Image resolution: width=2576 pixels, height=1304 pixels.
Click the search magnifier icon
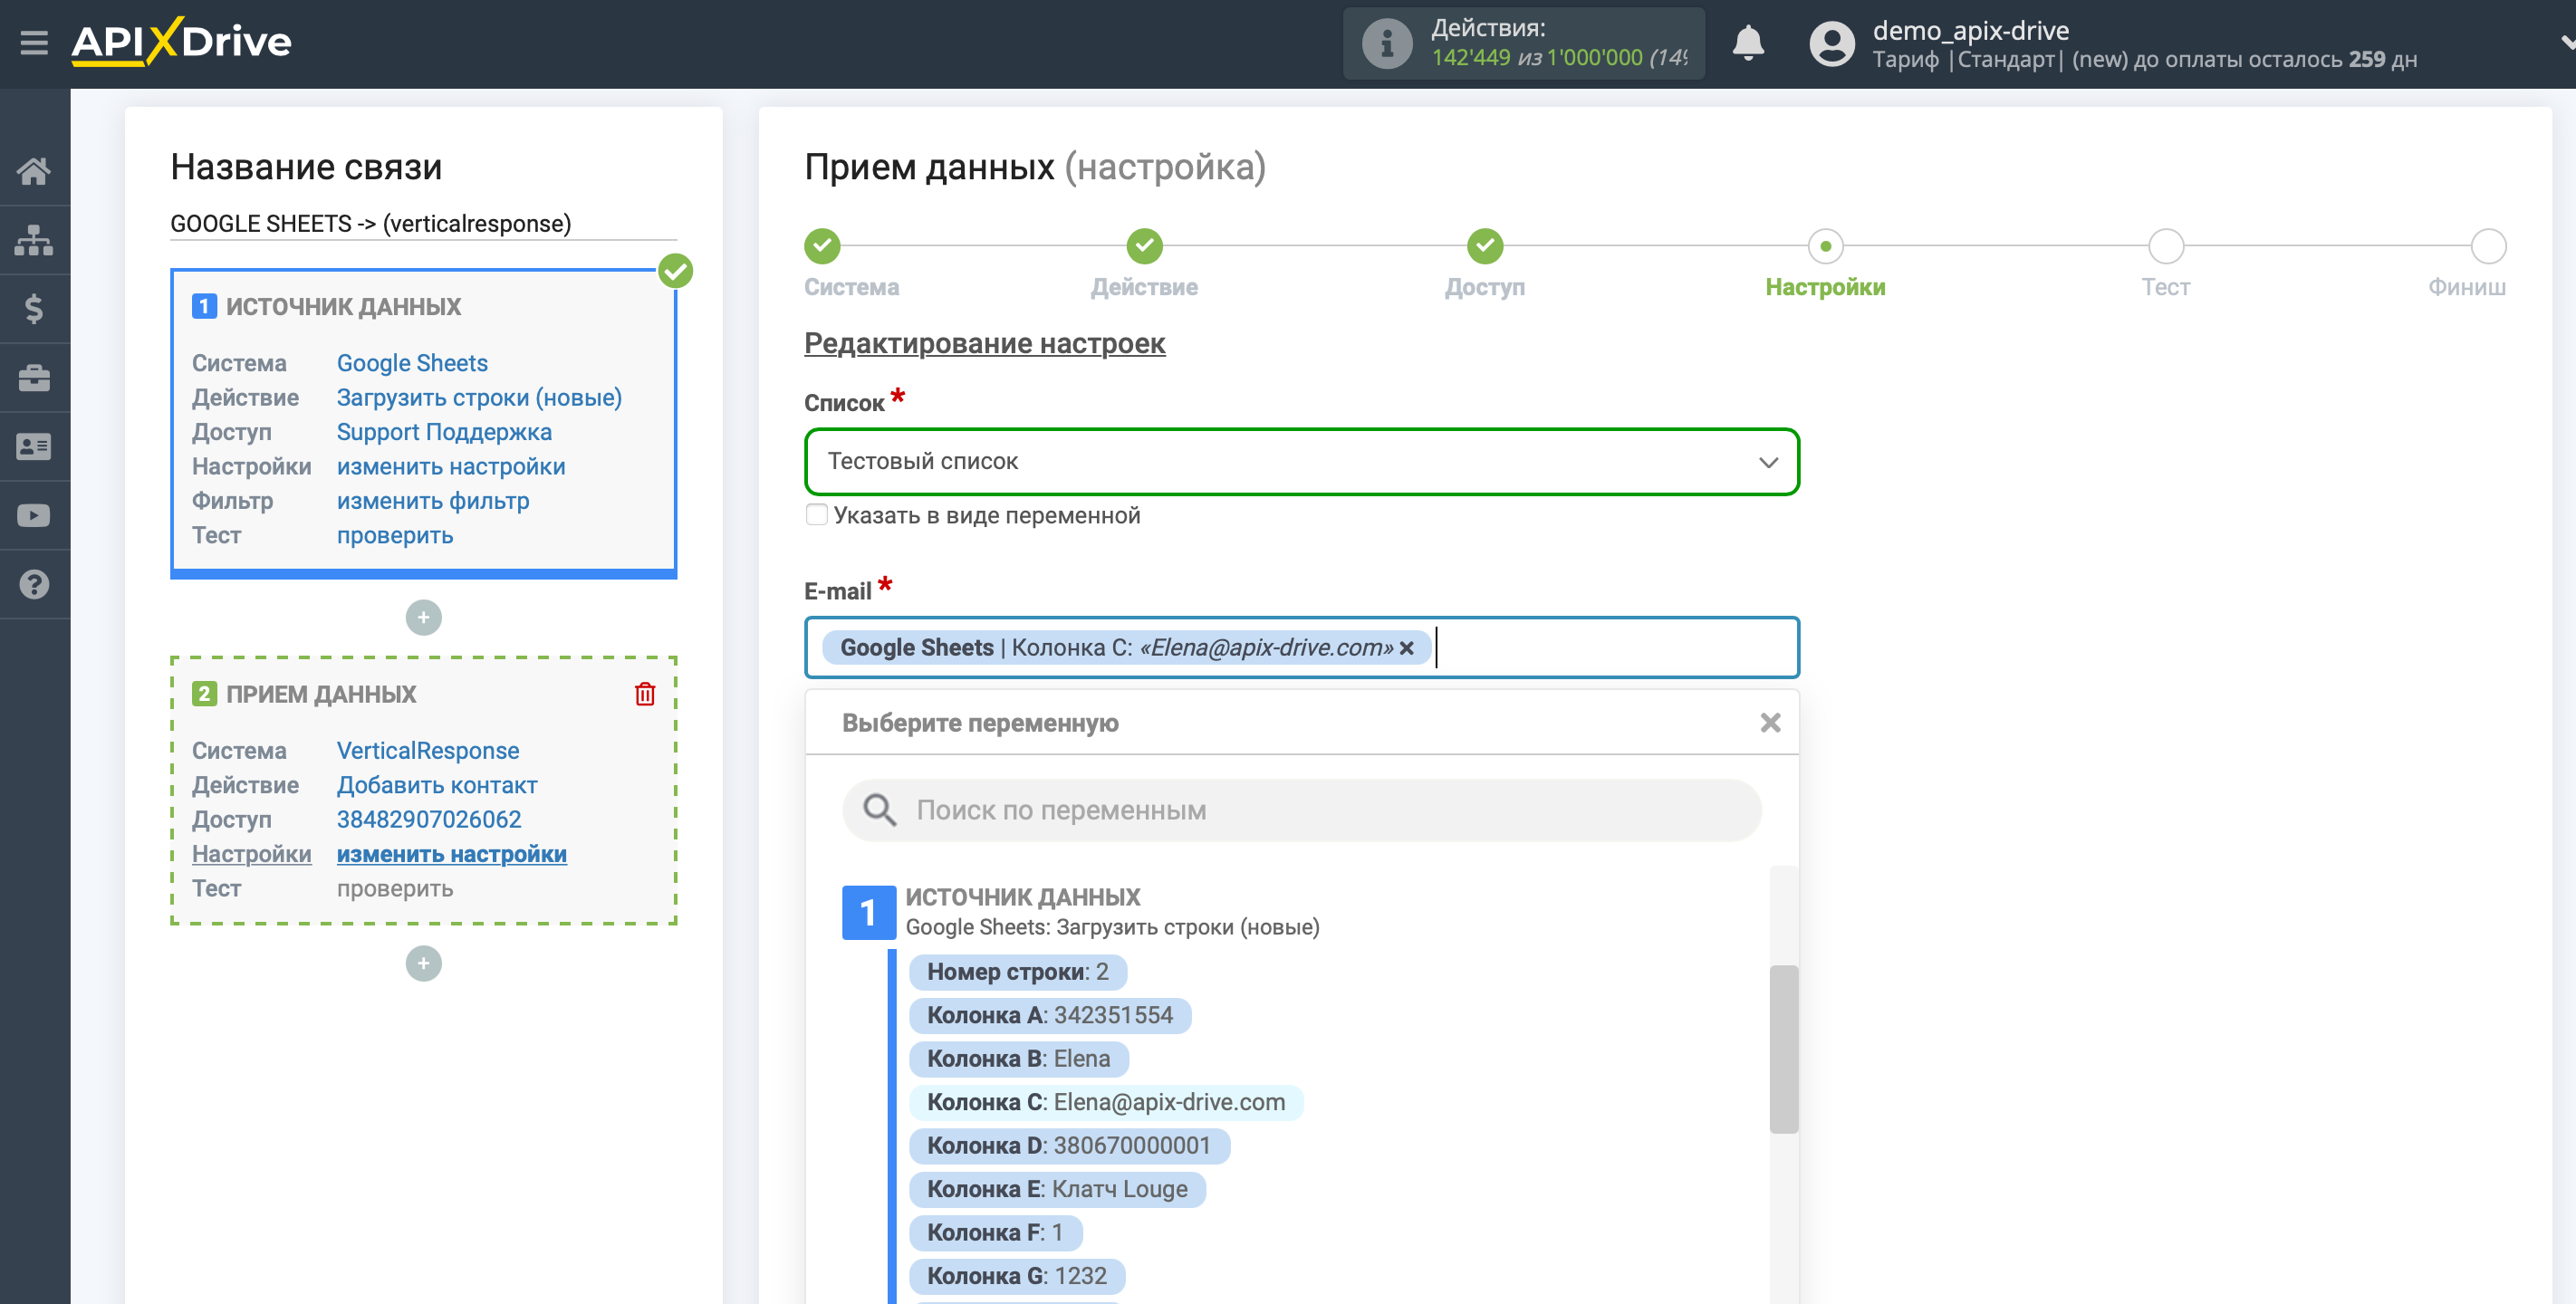(x=879, y=810)
